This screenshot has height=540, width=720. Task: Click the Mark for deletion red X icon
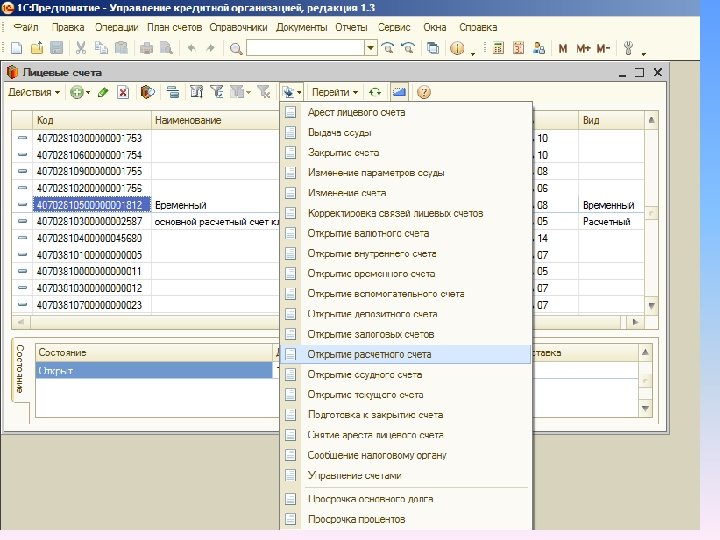coord(123,92)
